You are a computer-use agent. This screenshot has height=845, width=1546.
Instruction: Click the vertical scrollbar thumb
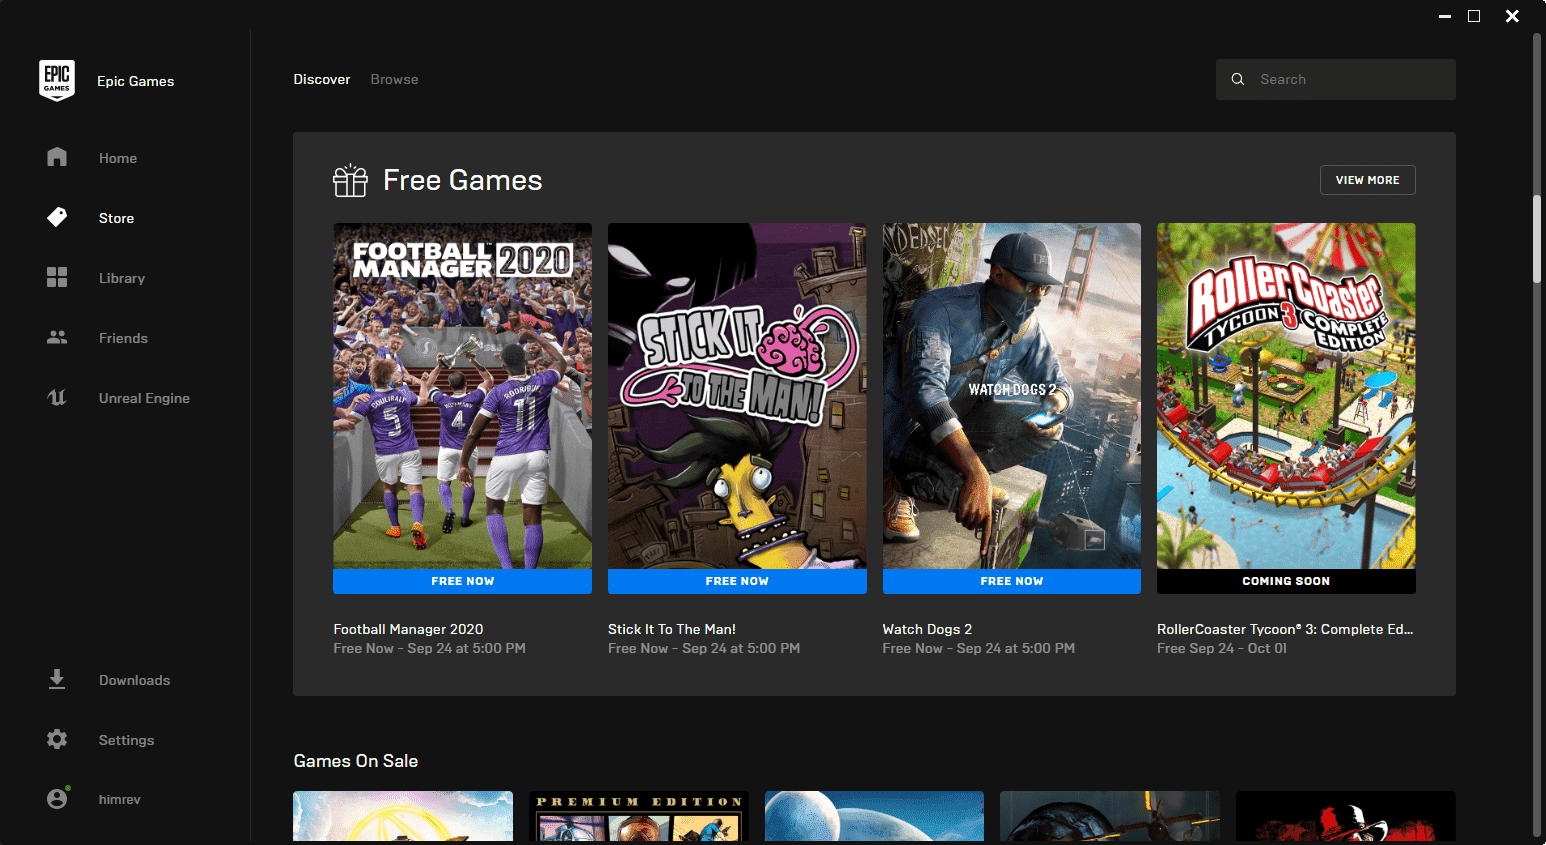tap(1538, 240)
